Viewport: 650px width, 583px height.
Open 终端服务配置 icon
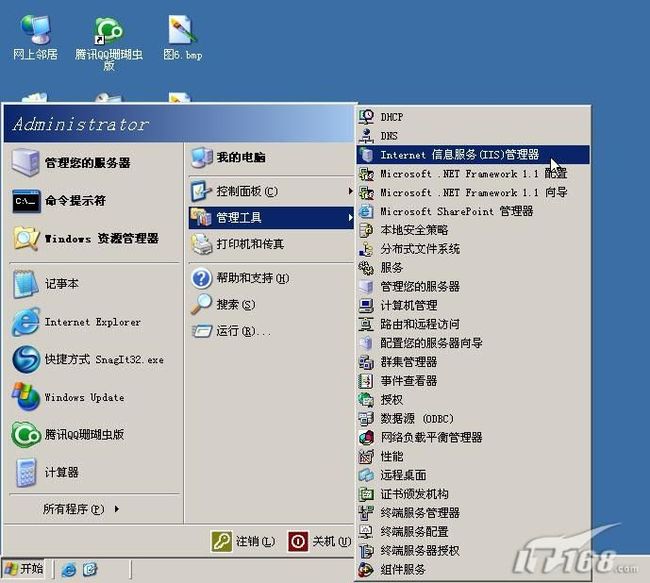(366, 532)
